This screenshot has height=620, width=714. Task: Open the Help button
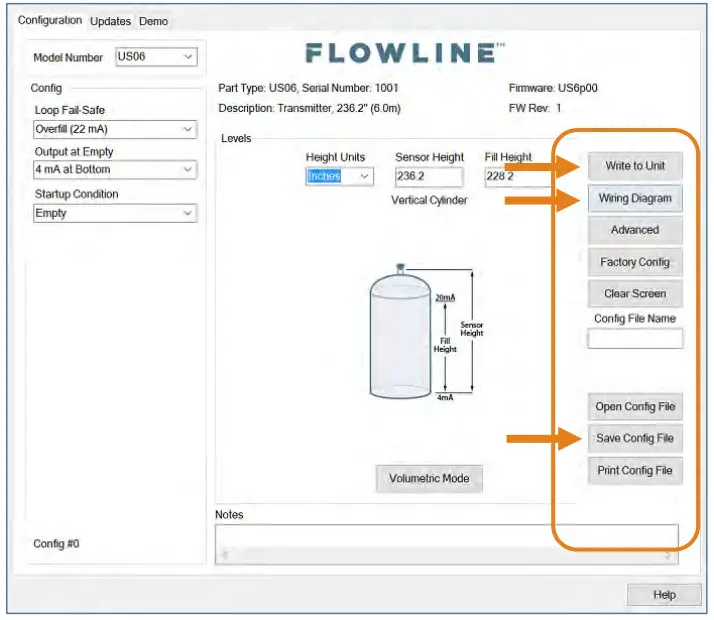pyautogui.click(x=664, y=595)
